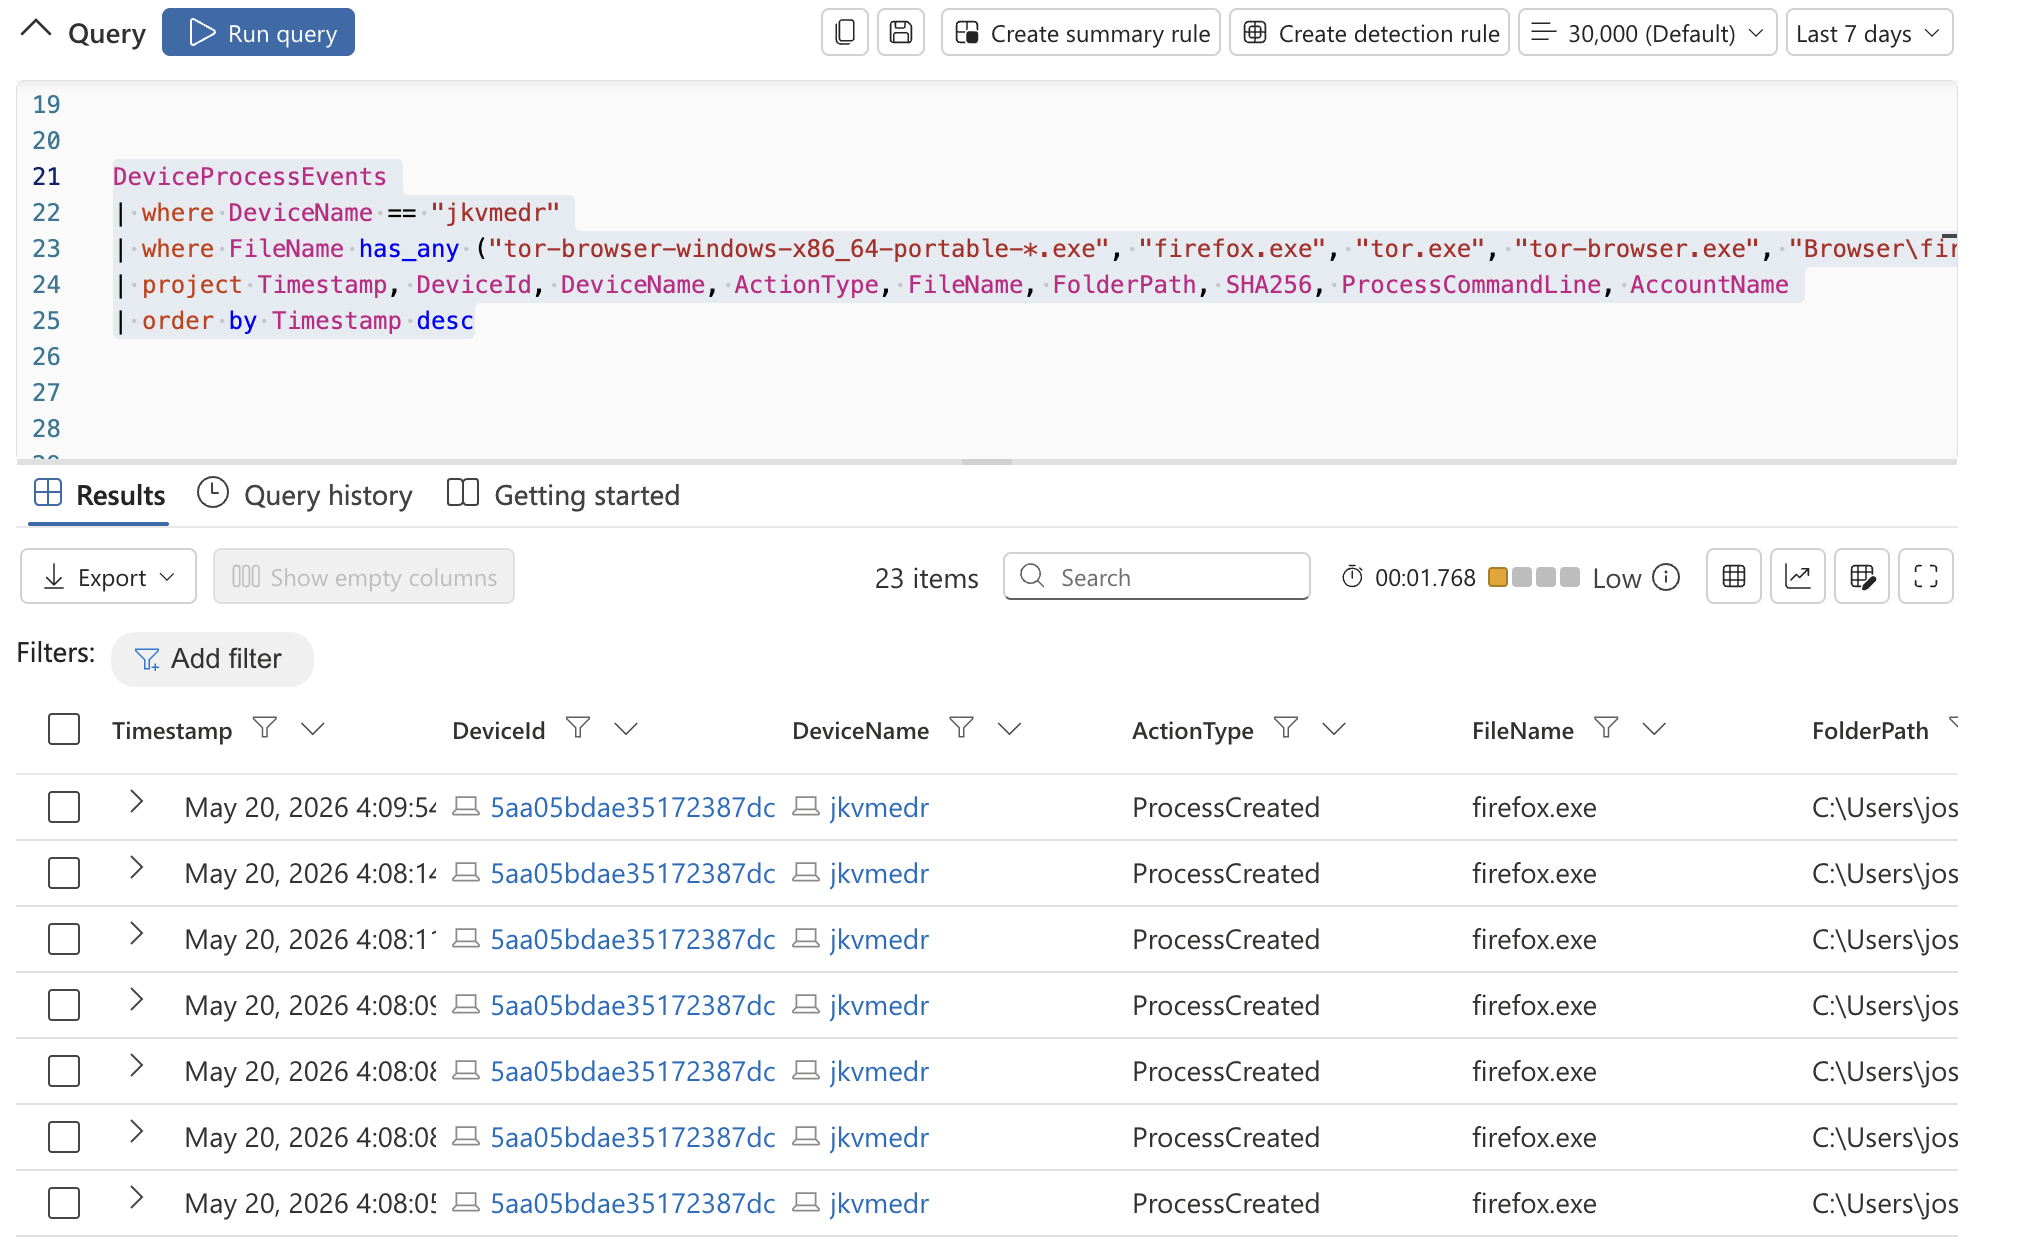The width and height of the screenshot is (2022, 1244).
Task: Check the row with timestamp 4:08:05
Action: pyautogui.click(x=64, y=1203)
